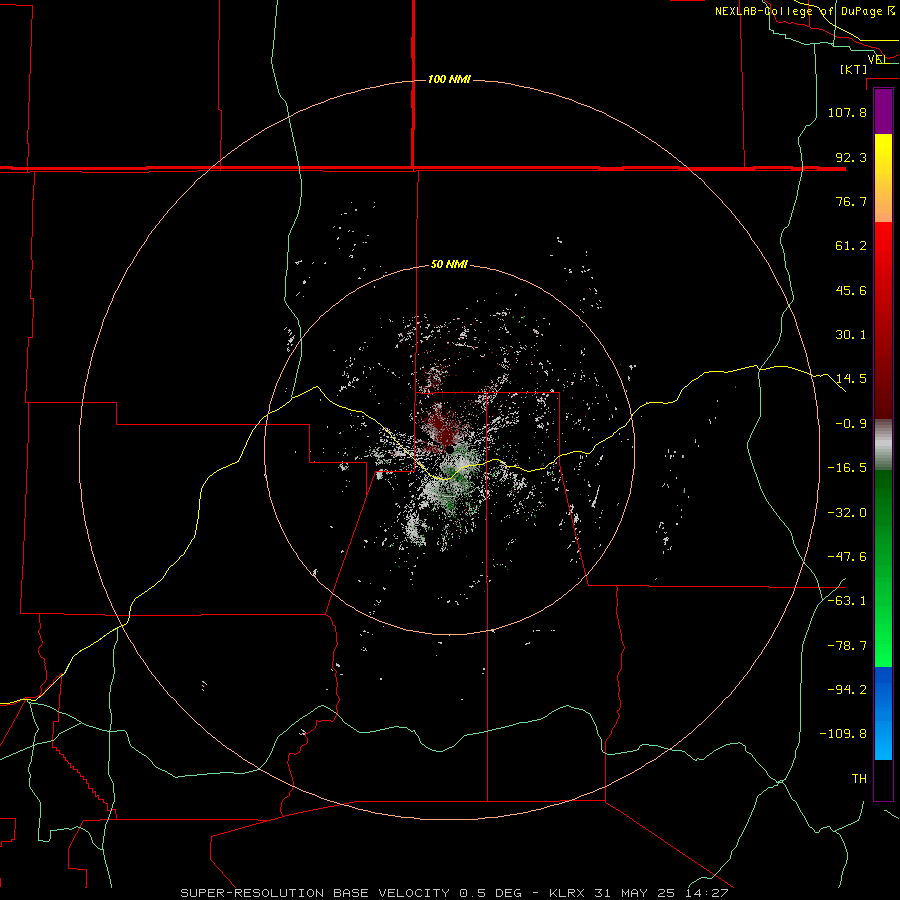Click the 30.1 scale label

tap(851, 335)
